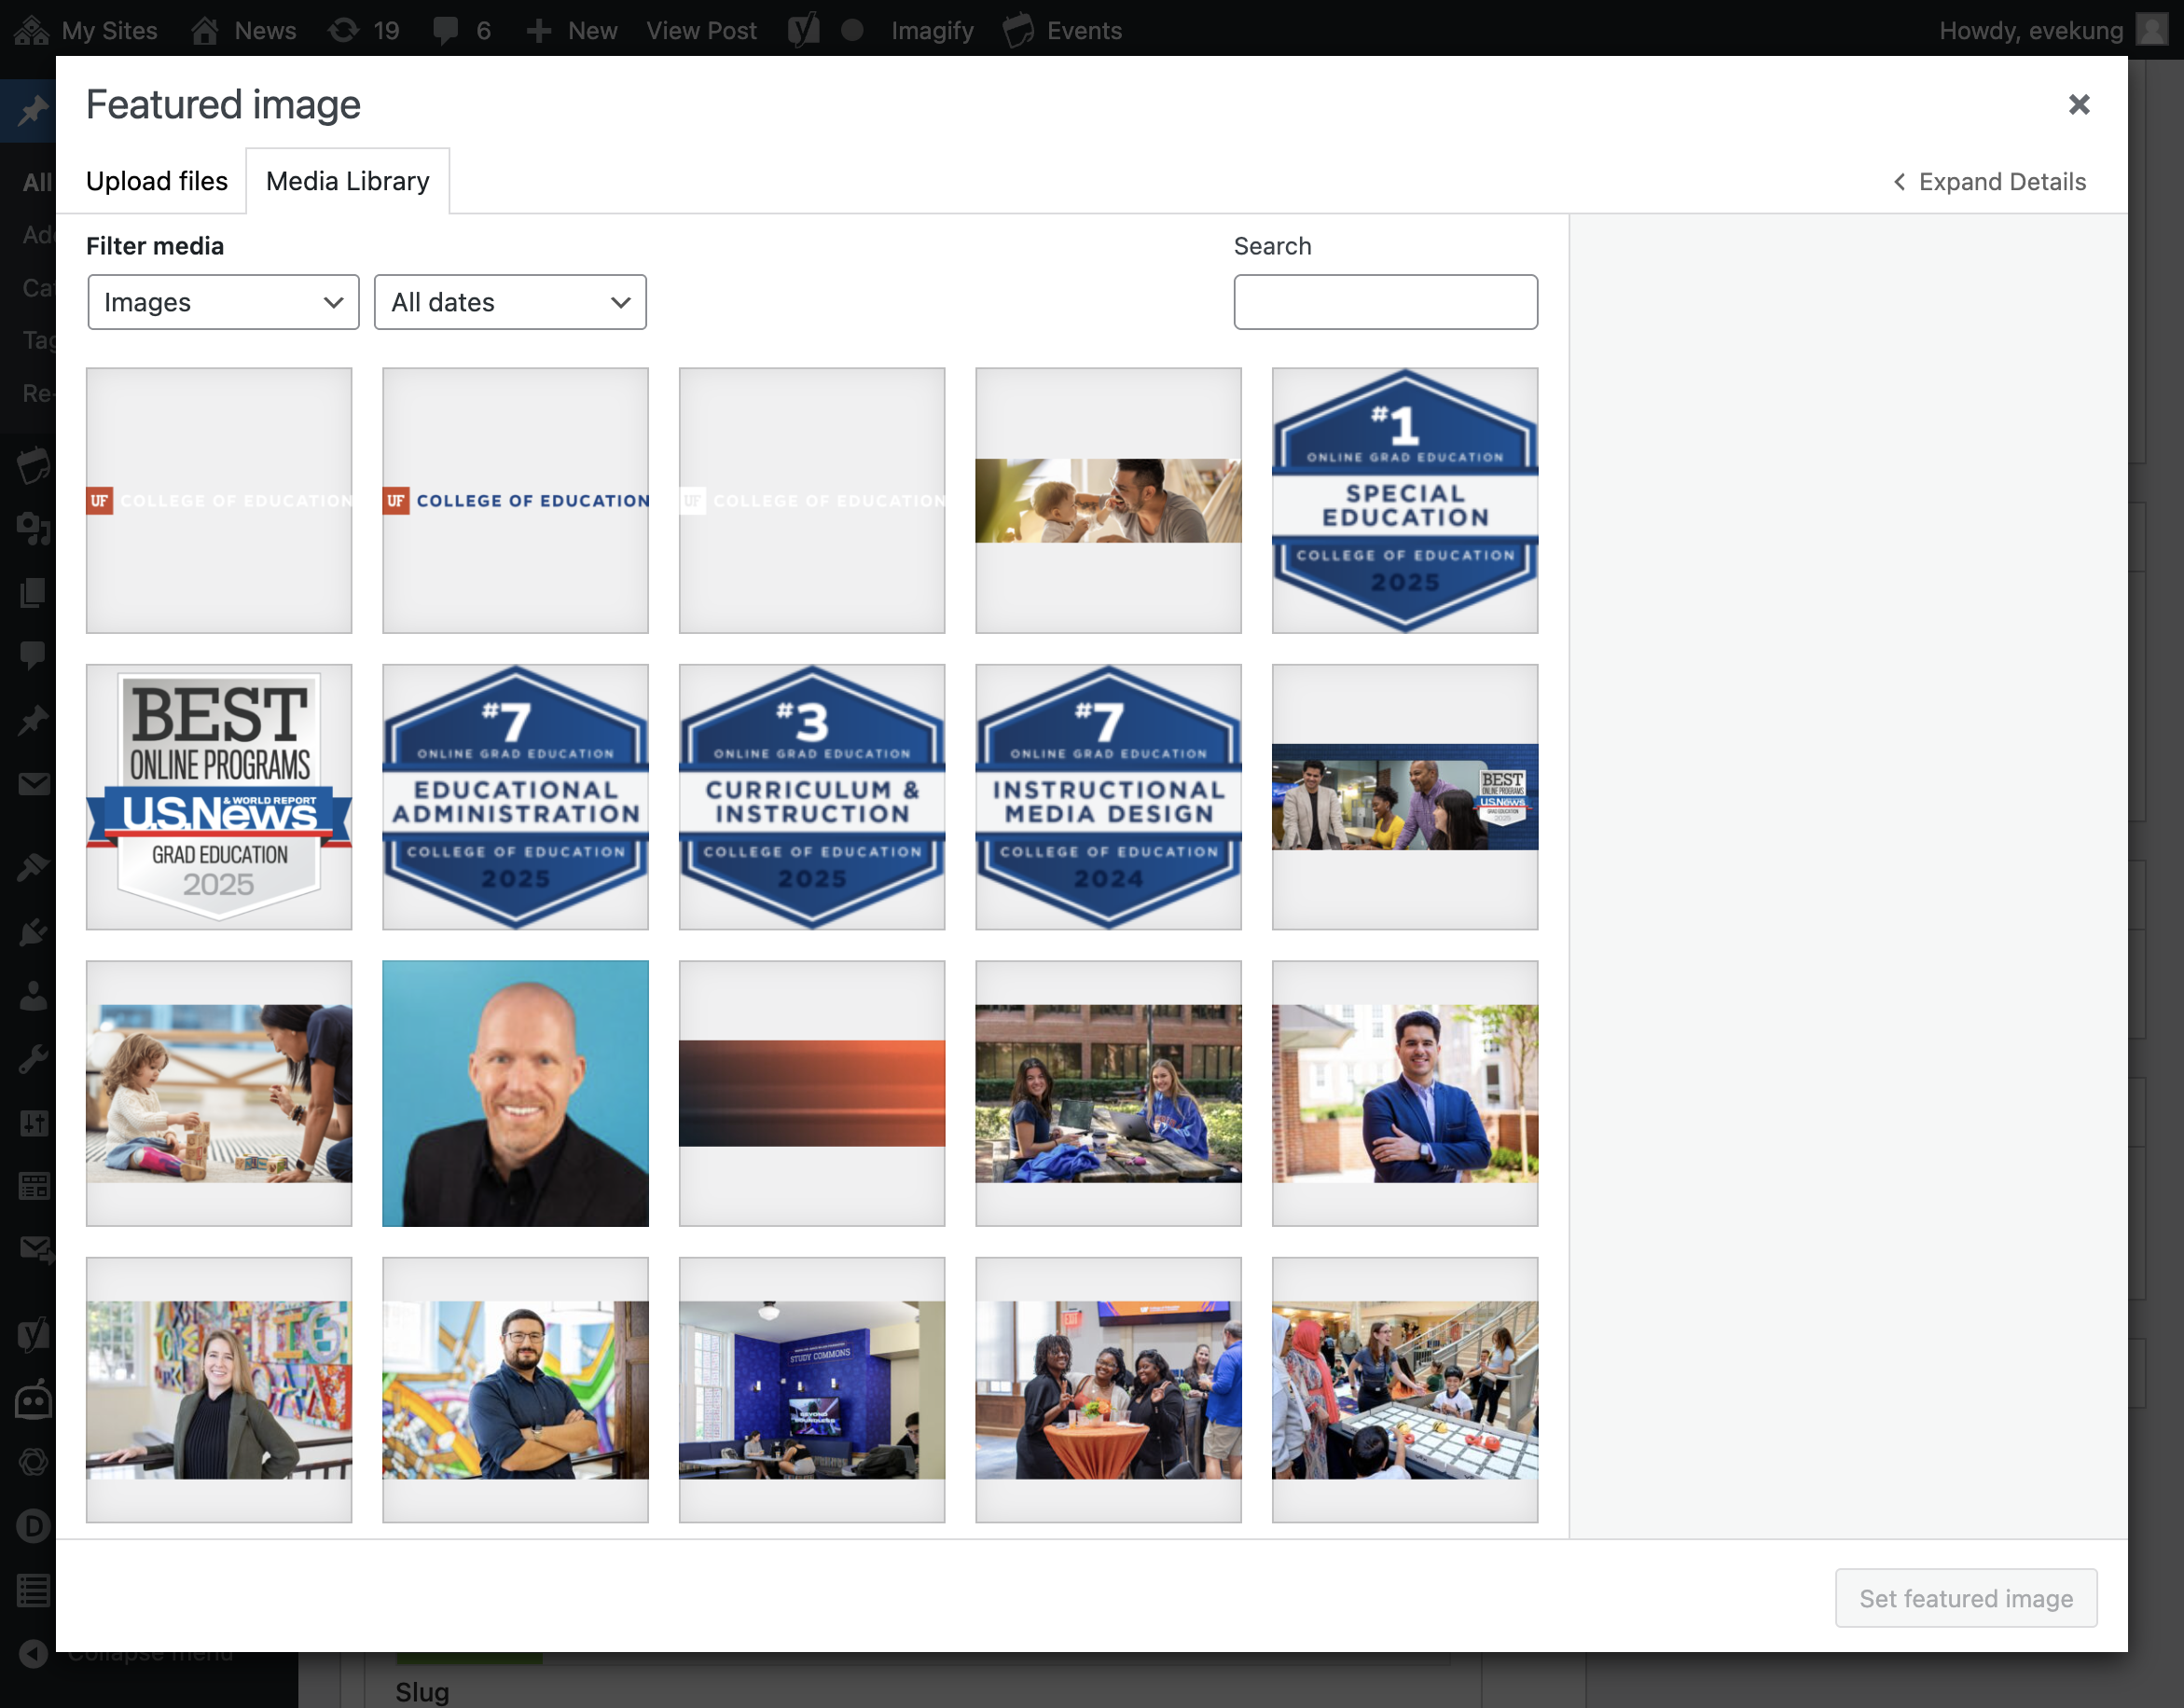Open Events in the admin bar
The image size is (2184, 1708).
1063,30
